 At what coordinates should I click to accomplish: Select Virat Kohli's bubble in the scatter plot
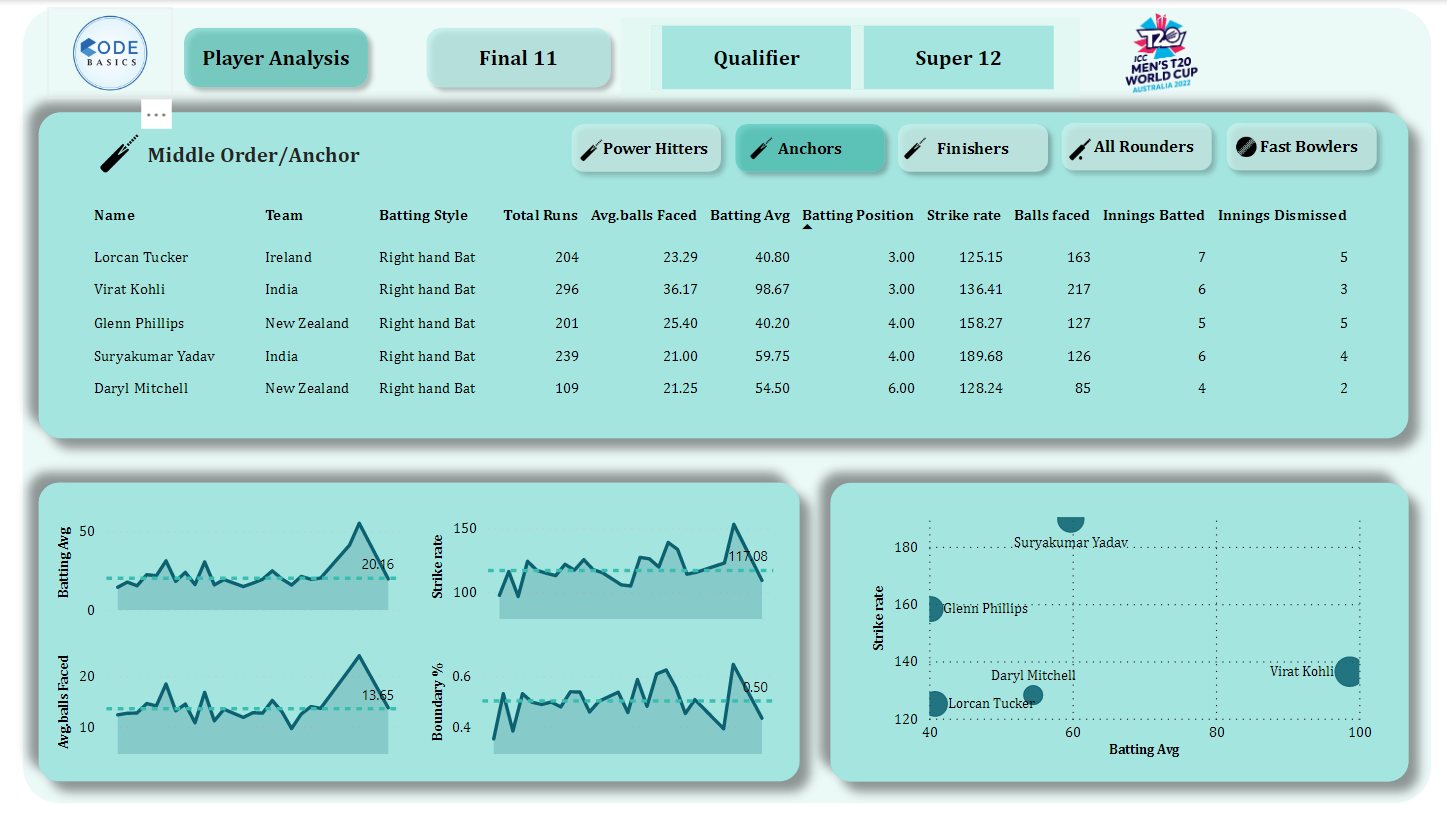[1347, 672]
